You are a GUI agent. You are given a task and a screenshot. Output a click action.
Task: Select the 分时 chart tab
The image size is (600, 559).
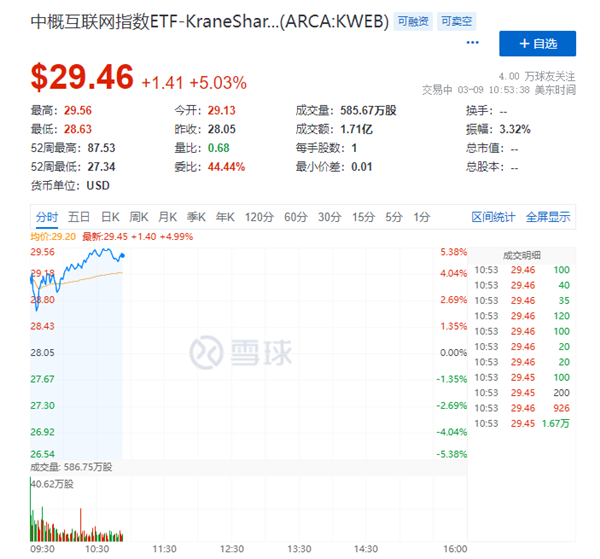pyautogui.click(x=47, y=217)
